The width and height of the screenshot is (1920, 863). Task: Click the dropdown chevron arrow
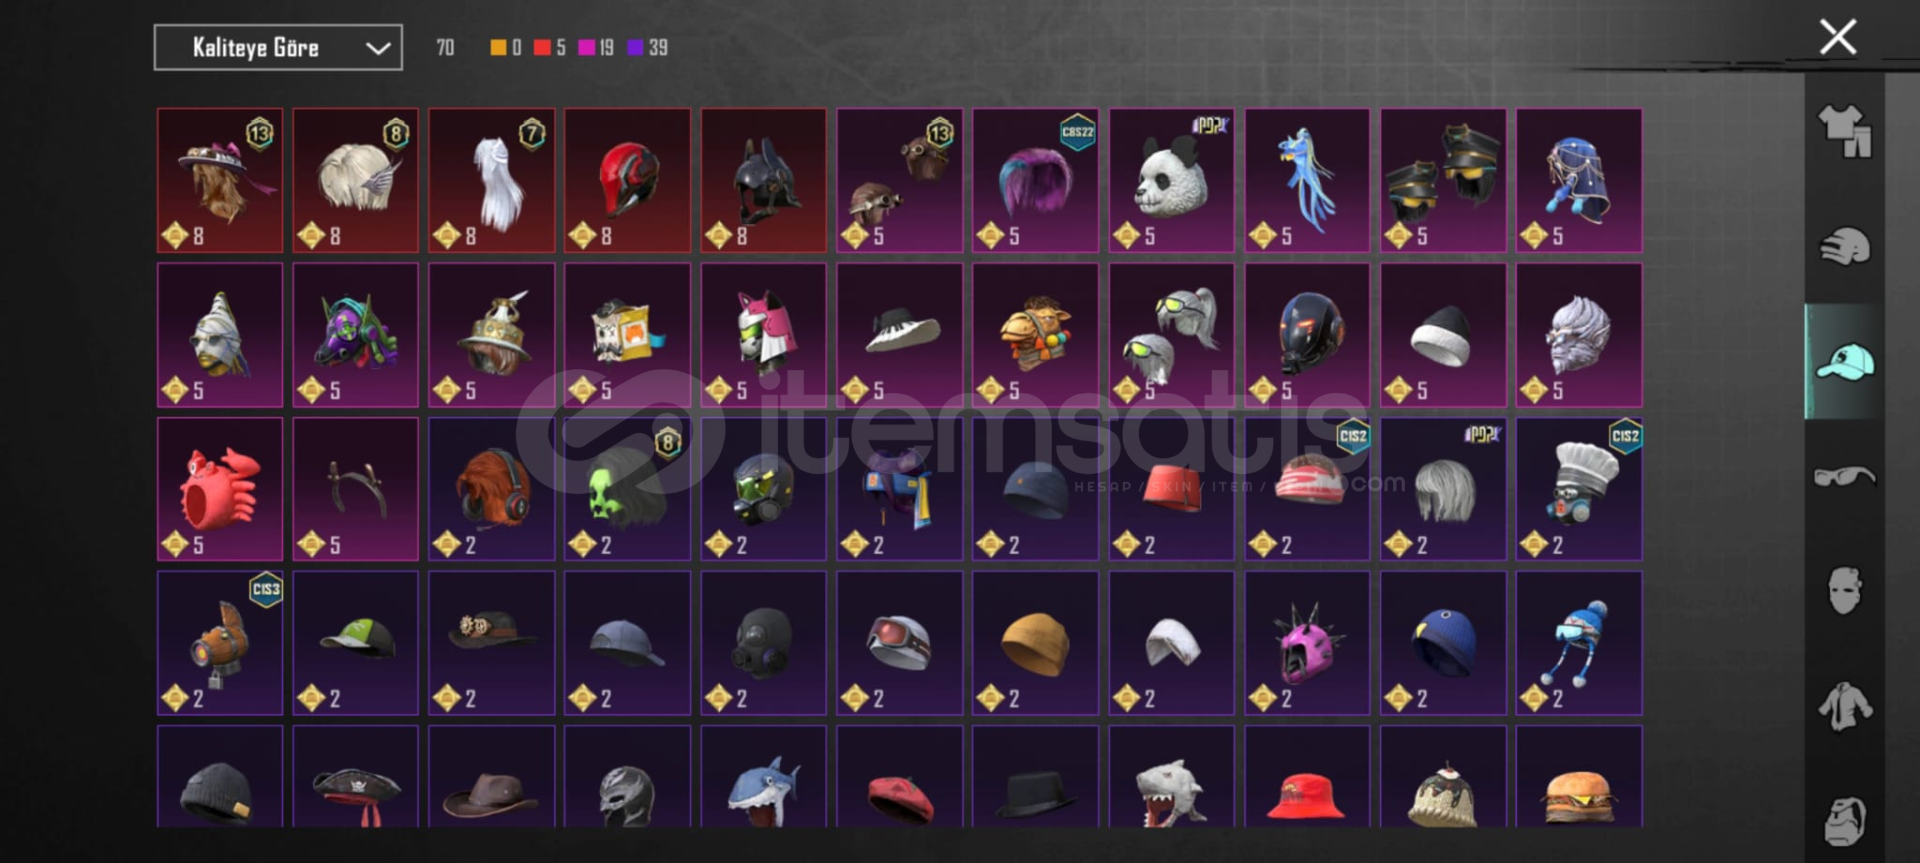click(x=377, y=48)
